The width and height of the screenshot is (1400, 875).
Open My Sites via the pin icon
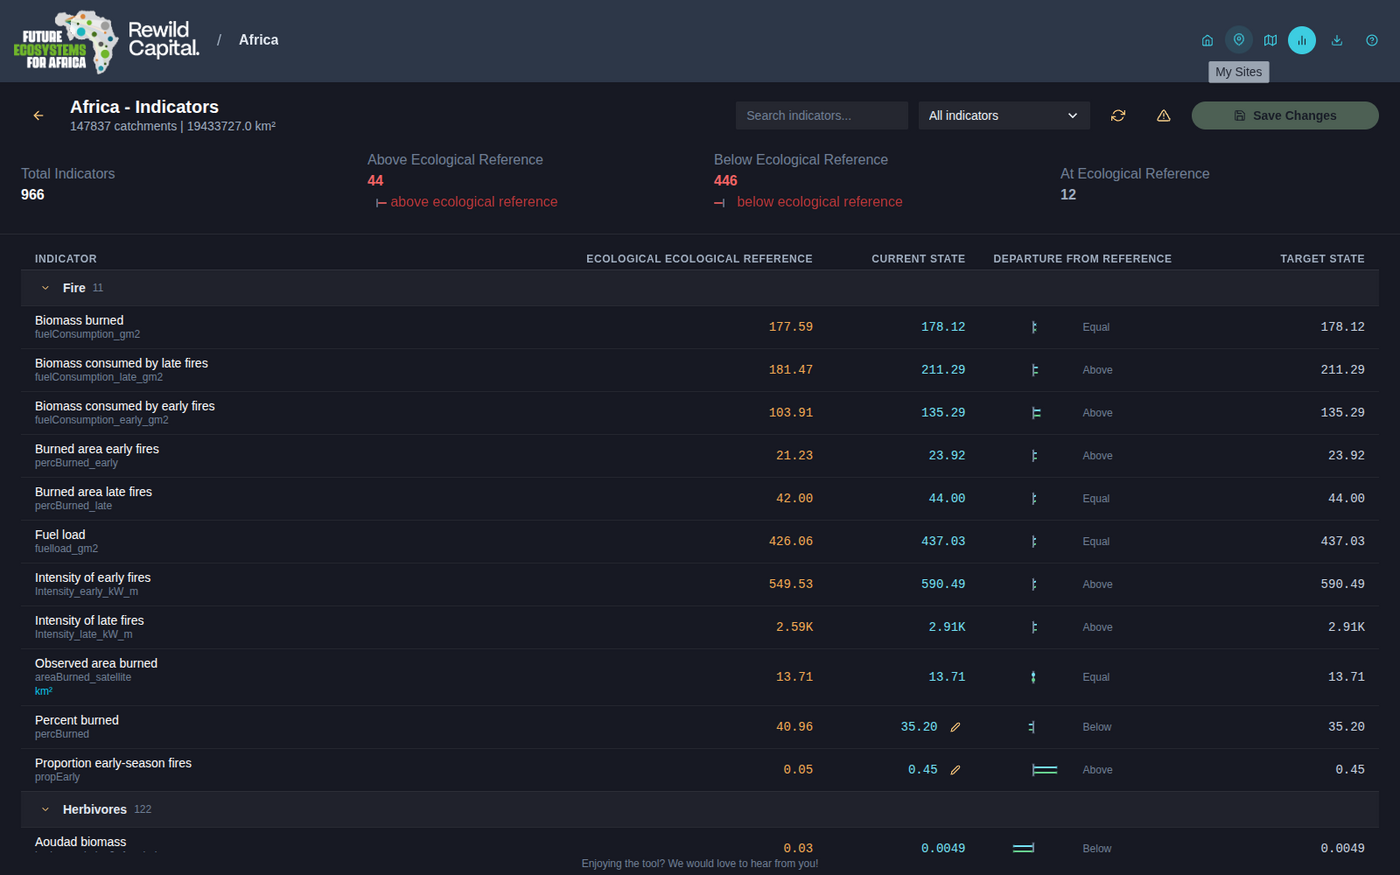(x=1239, y=40)
